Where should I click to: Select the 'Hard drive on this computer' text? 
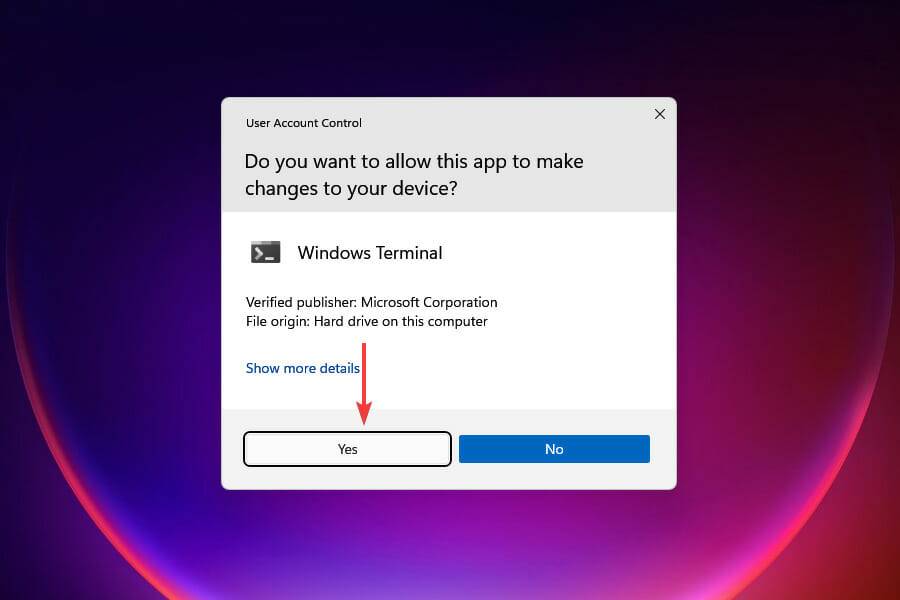point(401,321)
